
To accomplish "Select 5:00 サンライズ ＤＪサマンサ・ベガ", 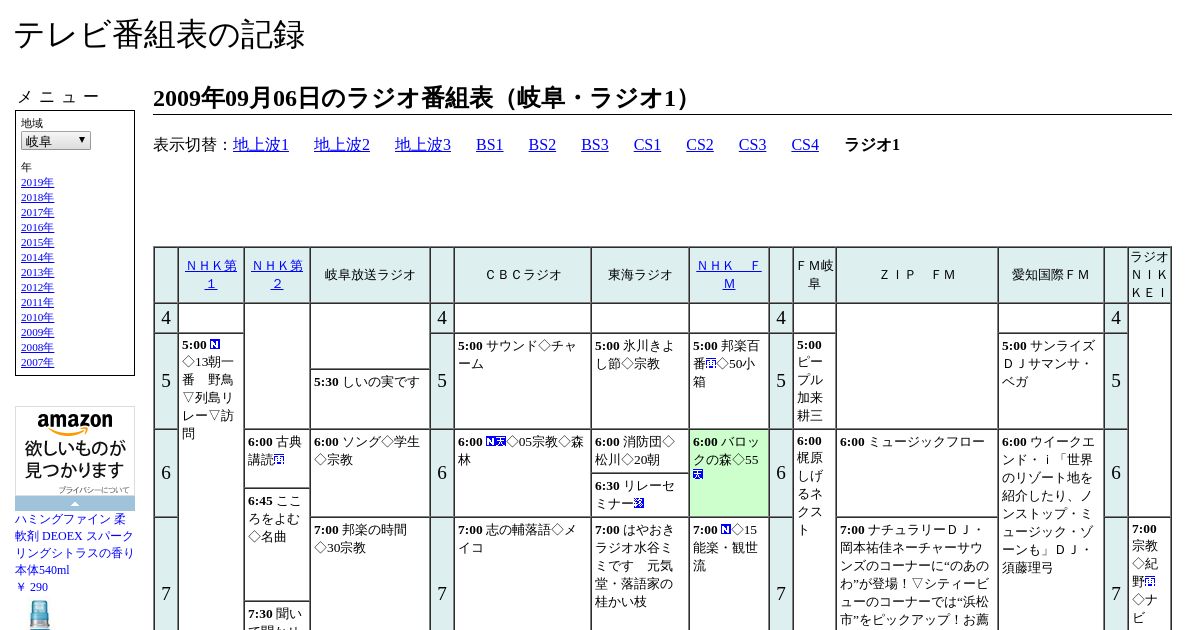I will coord(1051,381).
